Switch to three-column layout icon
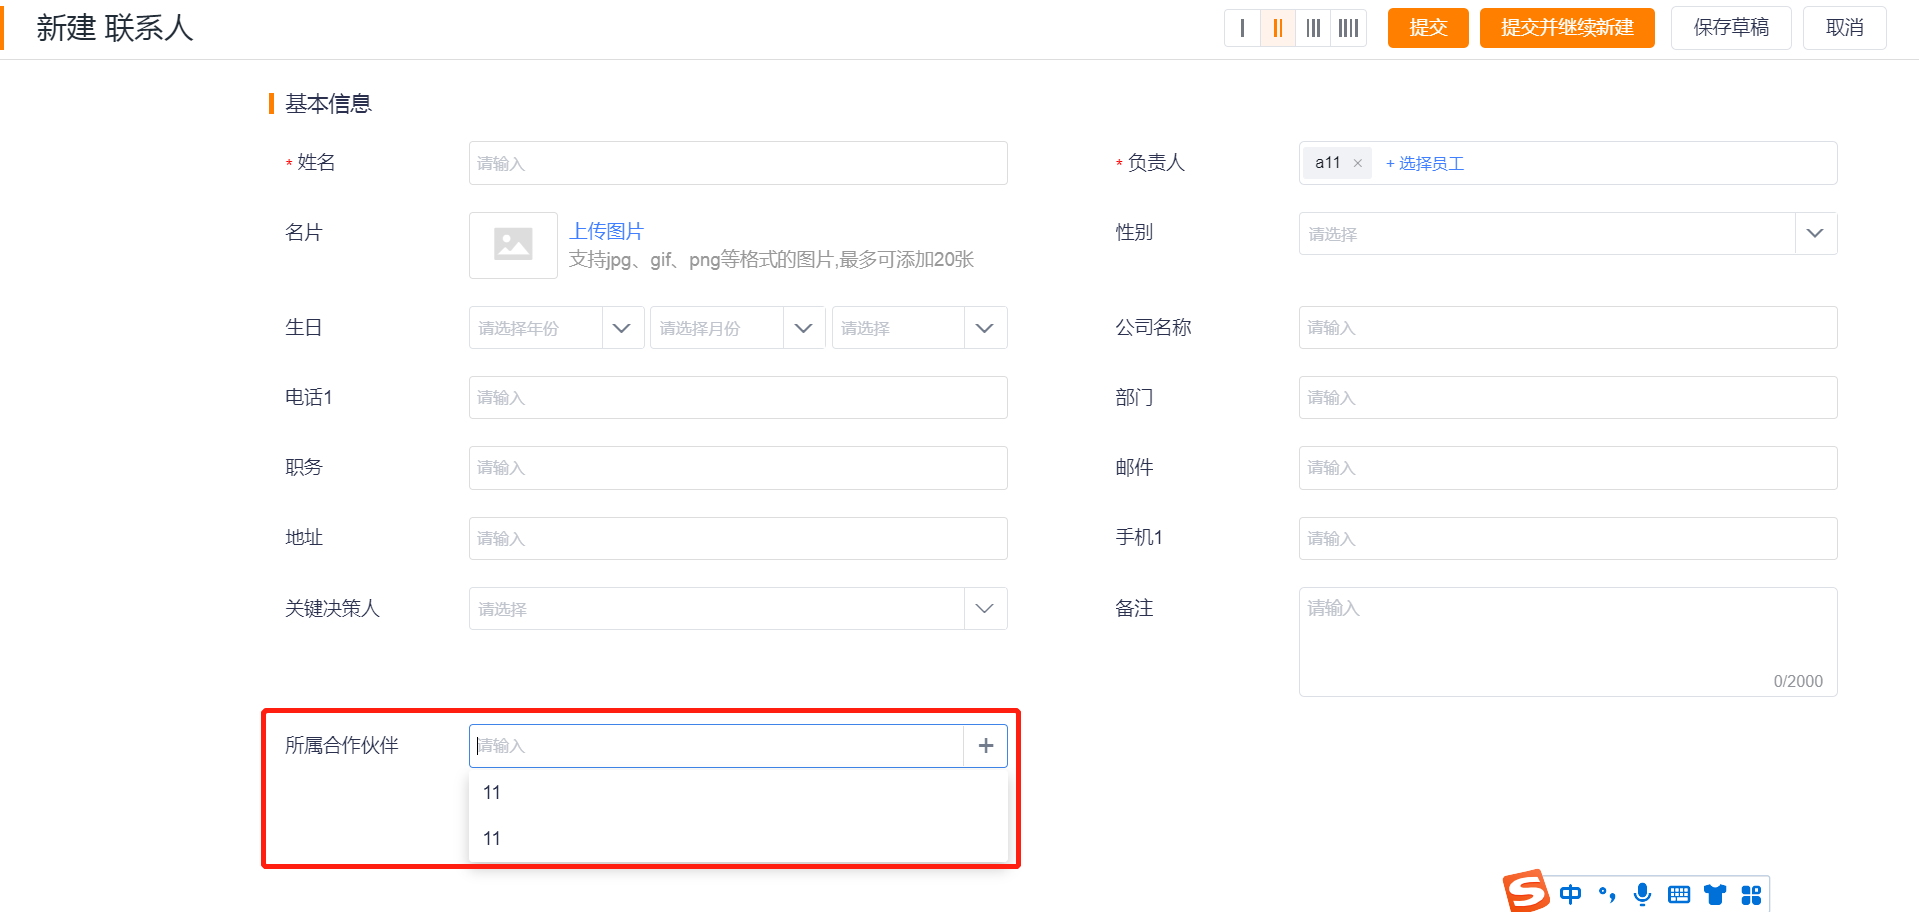1919x912 pixels. [x=1313, y=28]
